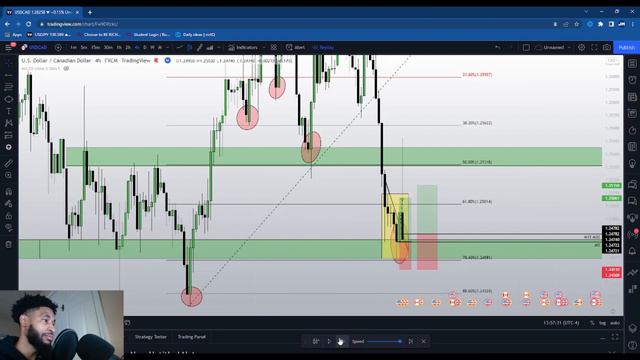The width and height of the screenshot is (640, 360).
Task: Select the 15m timeframe
Action: click(96, 47)
